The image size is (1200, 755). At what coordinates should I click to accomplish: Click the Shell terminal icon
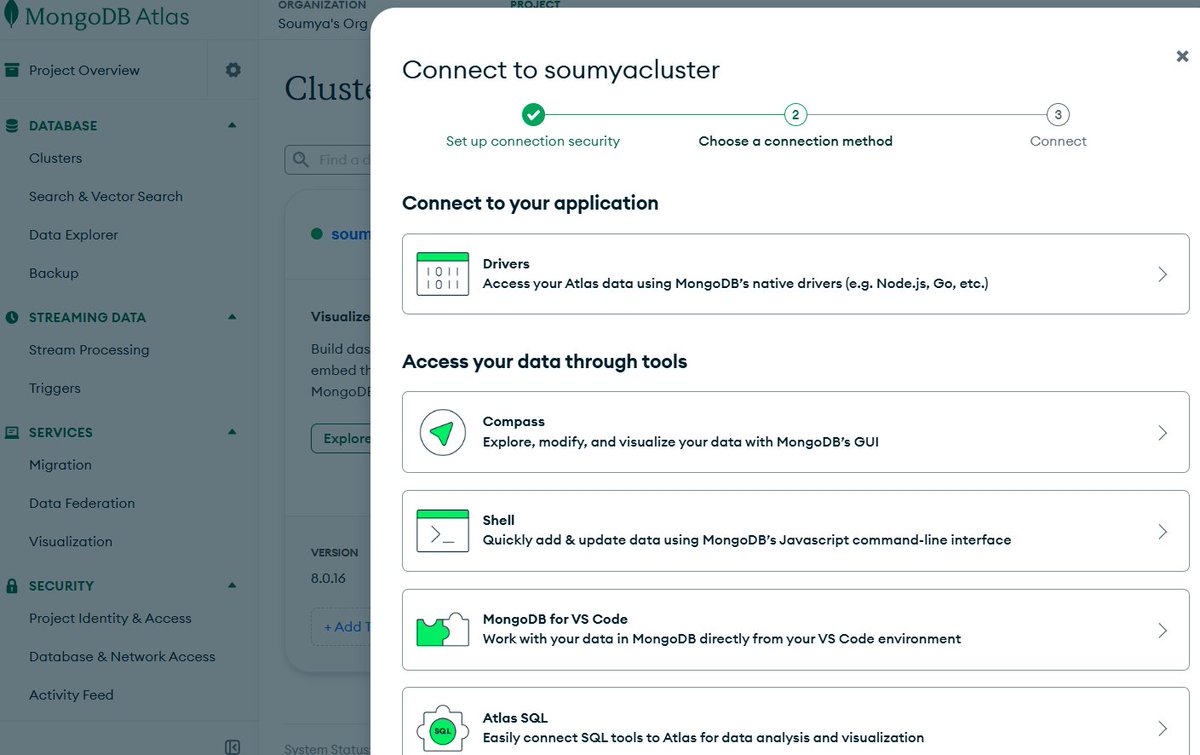443,531
